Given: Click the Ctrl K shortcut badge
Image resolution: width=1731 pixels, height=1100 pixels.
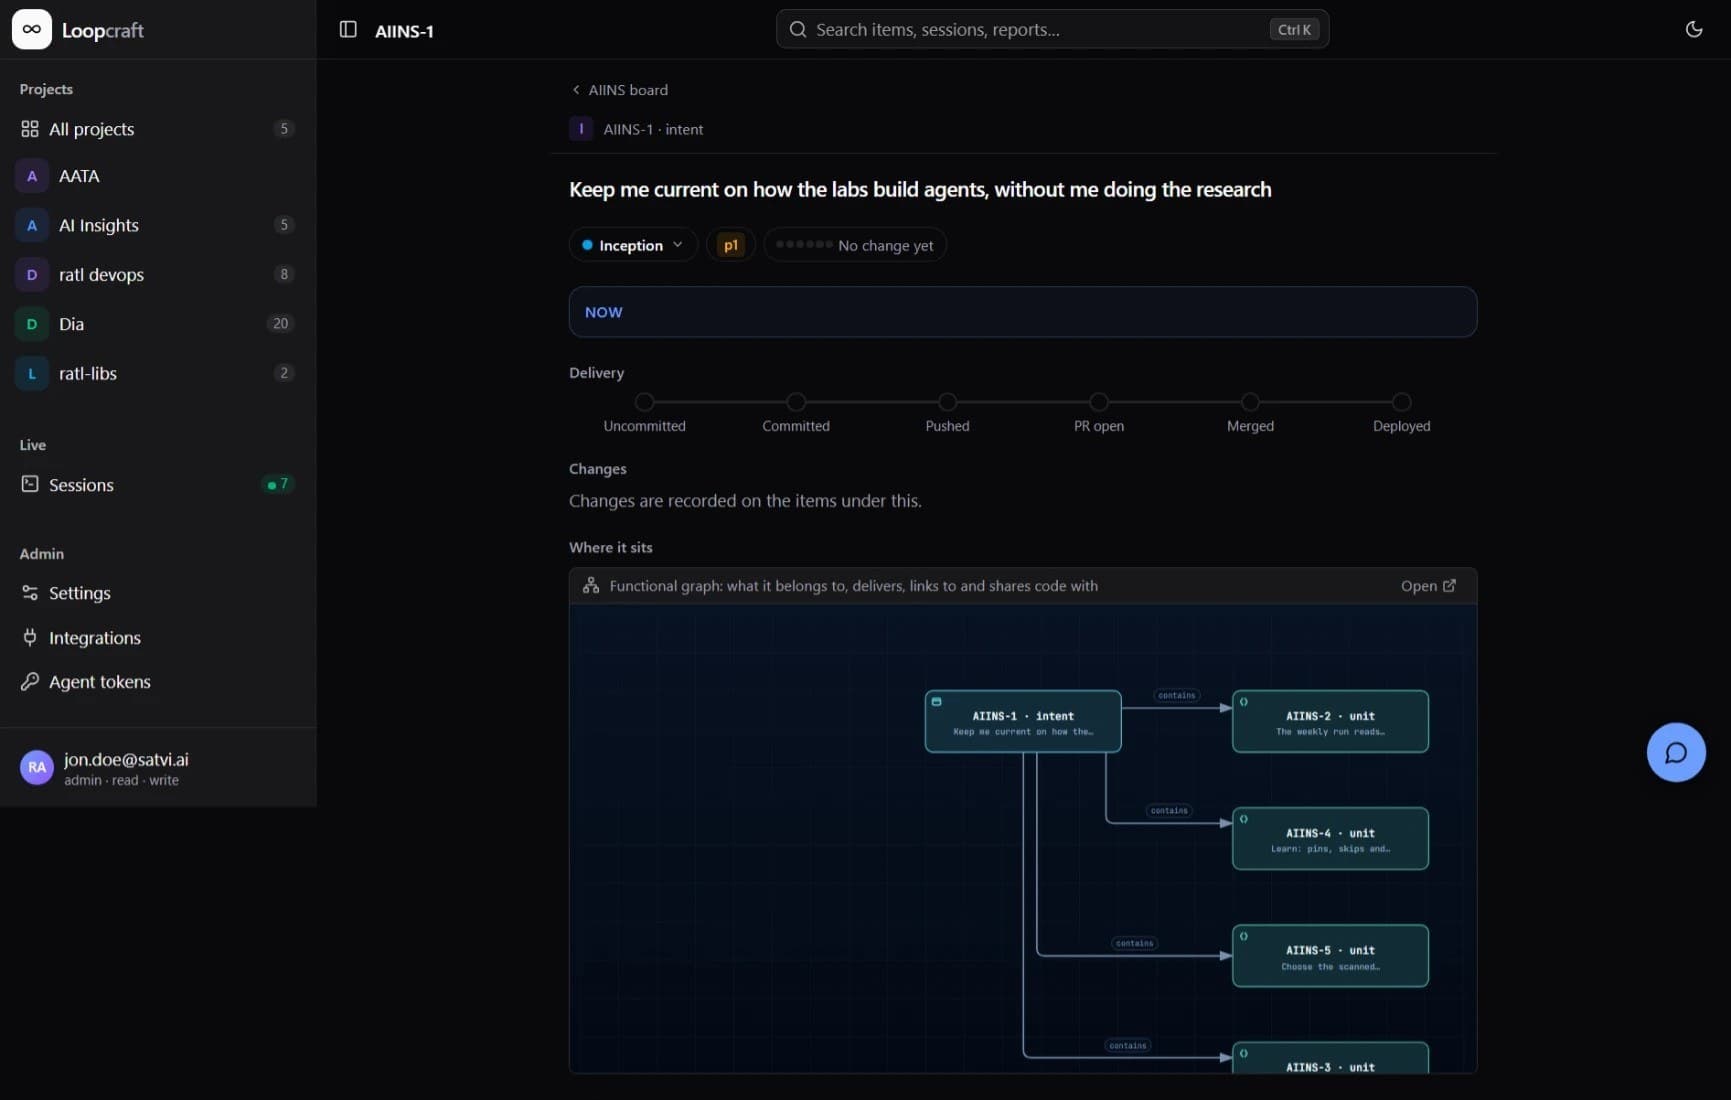Looking at the screenshot, I should [1294, 30].
